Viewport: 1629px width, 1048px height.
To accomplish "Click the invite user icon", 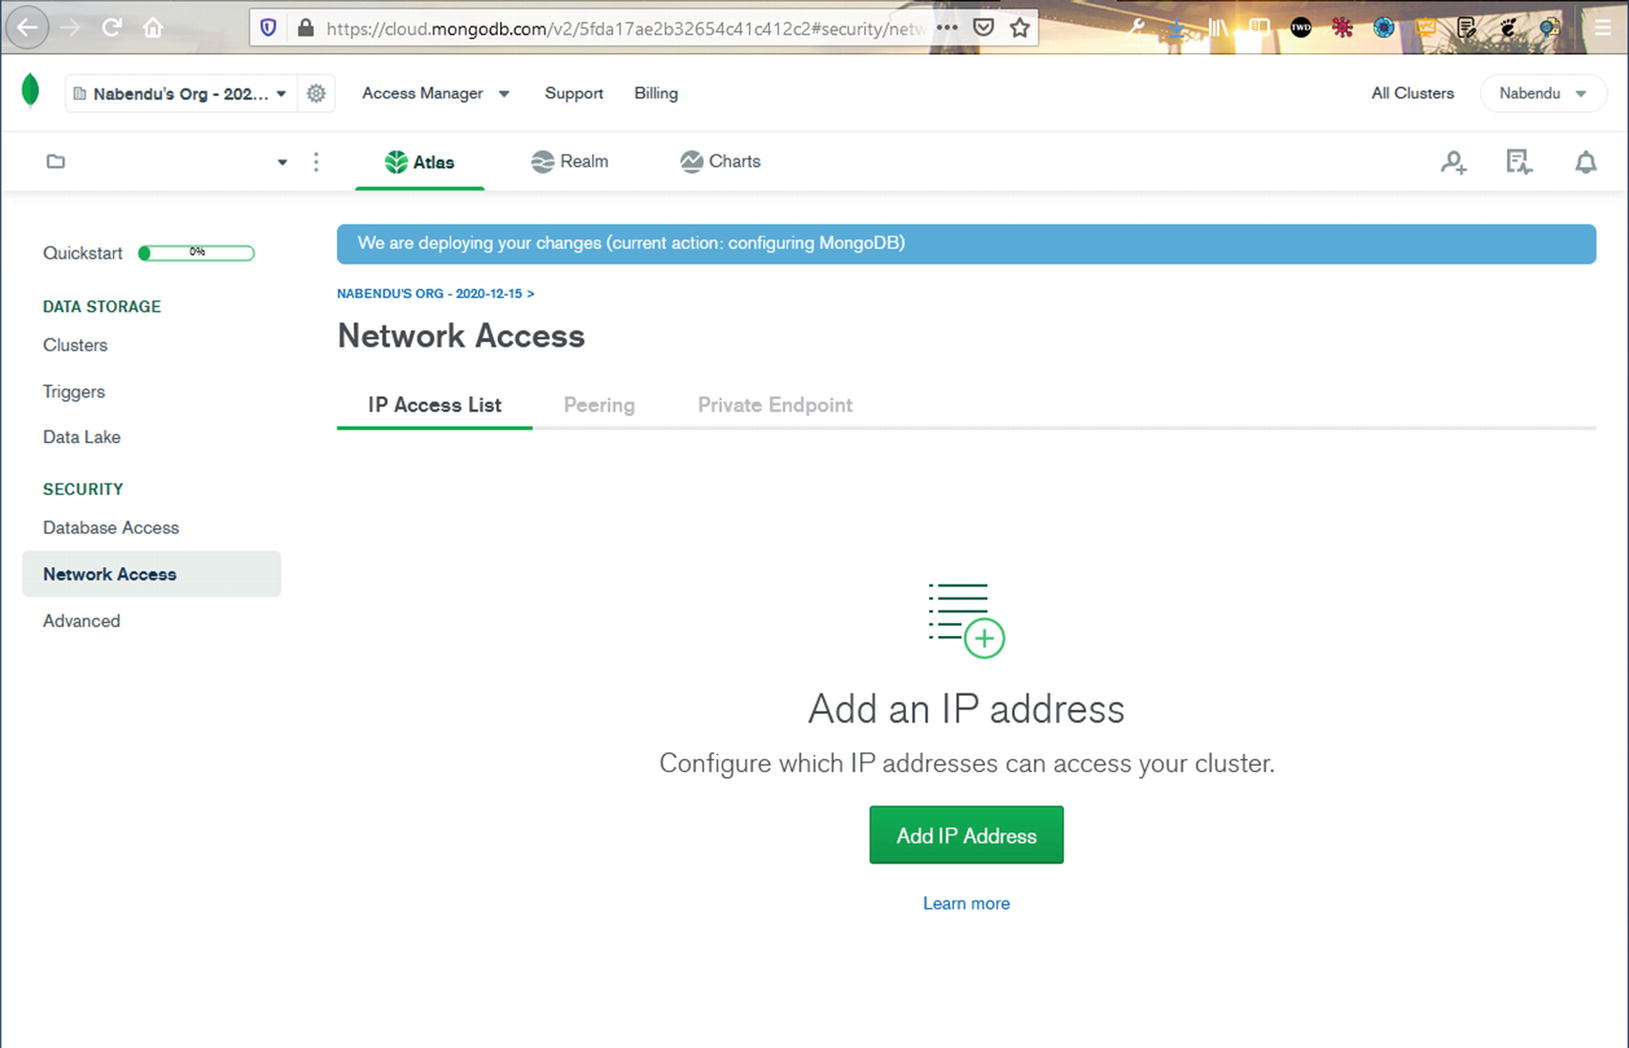I will pos(1453,162).
